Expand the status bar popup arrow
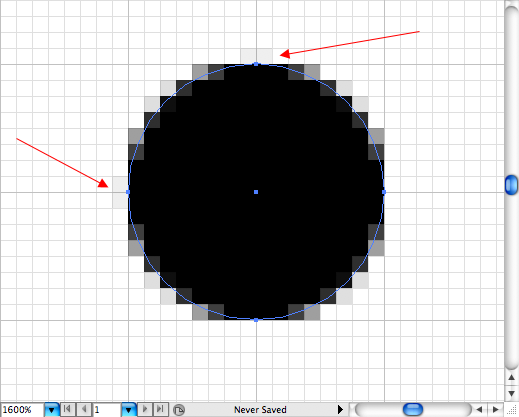The height and width of the screenshot is (417, 519). pyautogui.click(x=340, y=409)
